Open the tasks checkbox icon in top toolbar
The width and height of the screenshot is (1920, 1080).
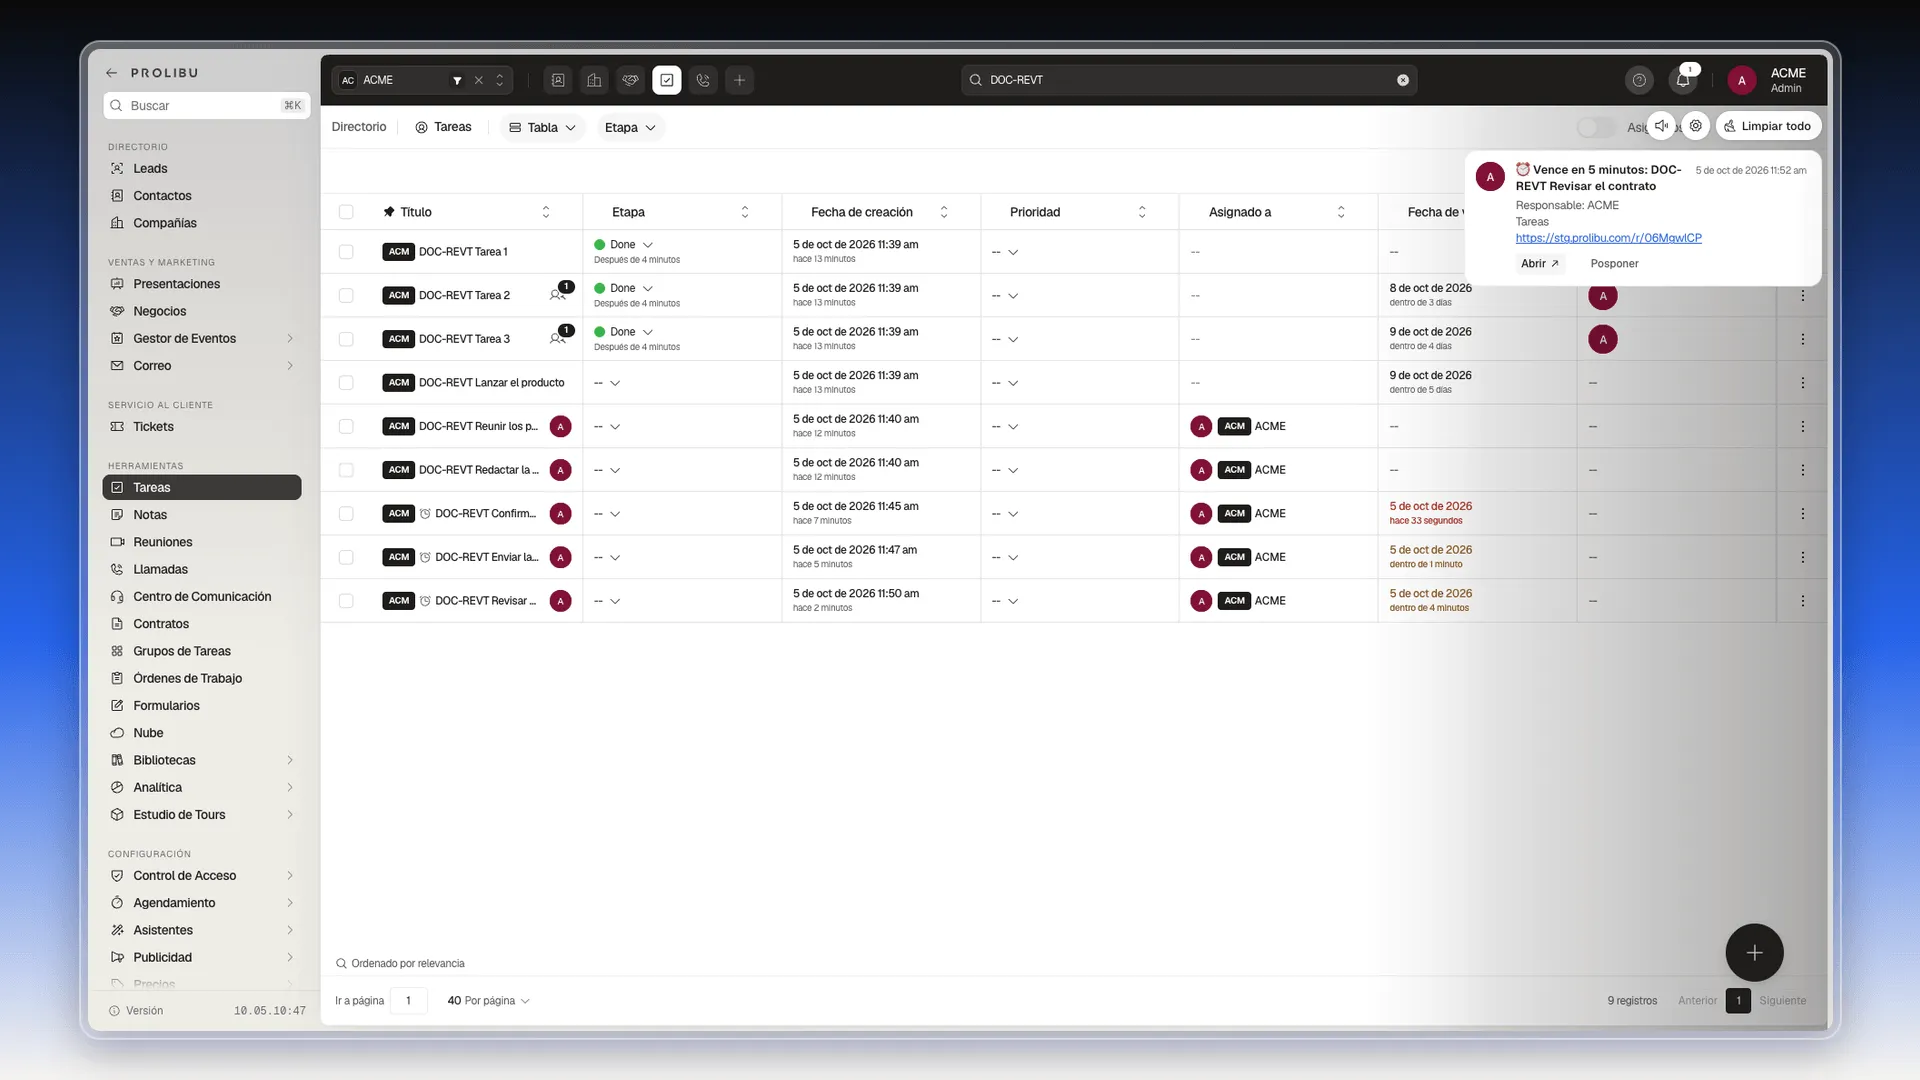(667, 80)
